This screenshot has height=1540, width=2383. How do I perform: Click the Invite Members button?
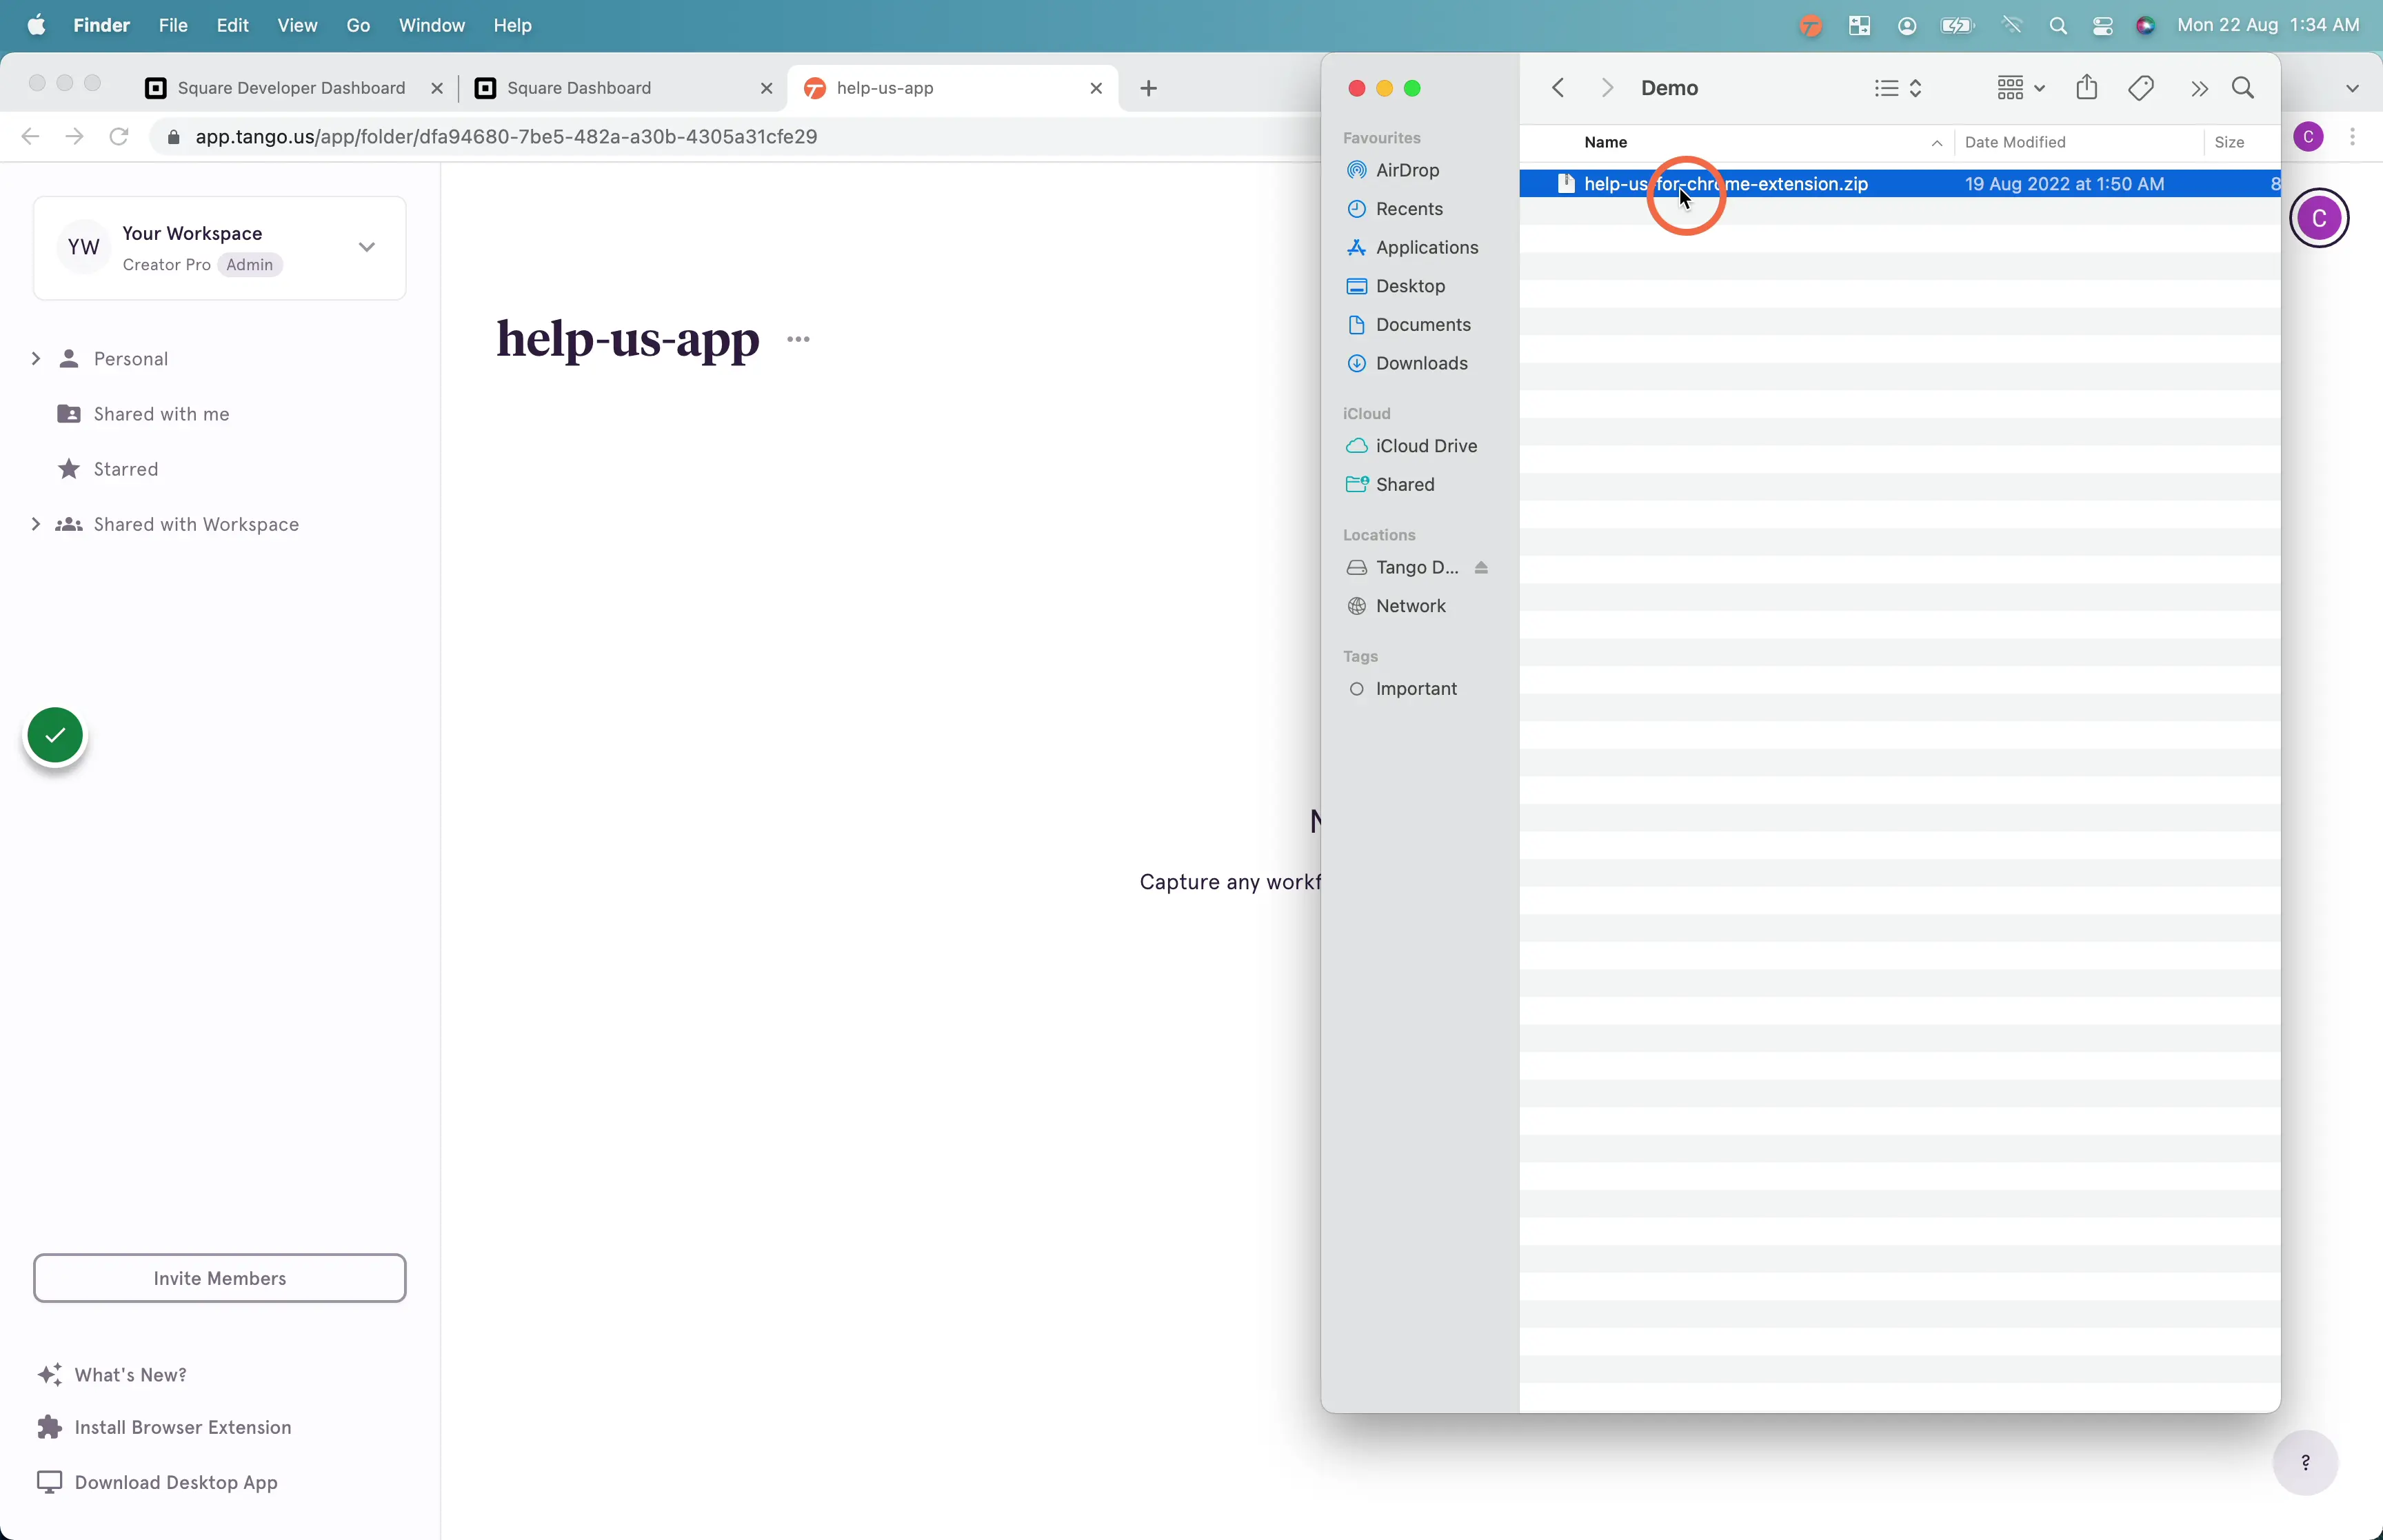point(220,1278)
